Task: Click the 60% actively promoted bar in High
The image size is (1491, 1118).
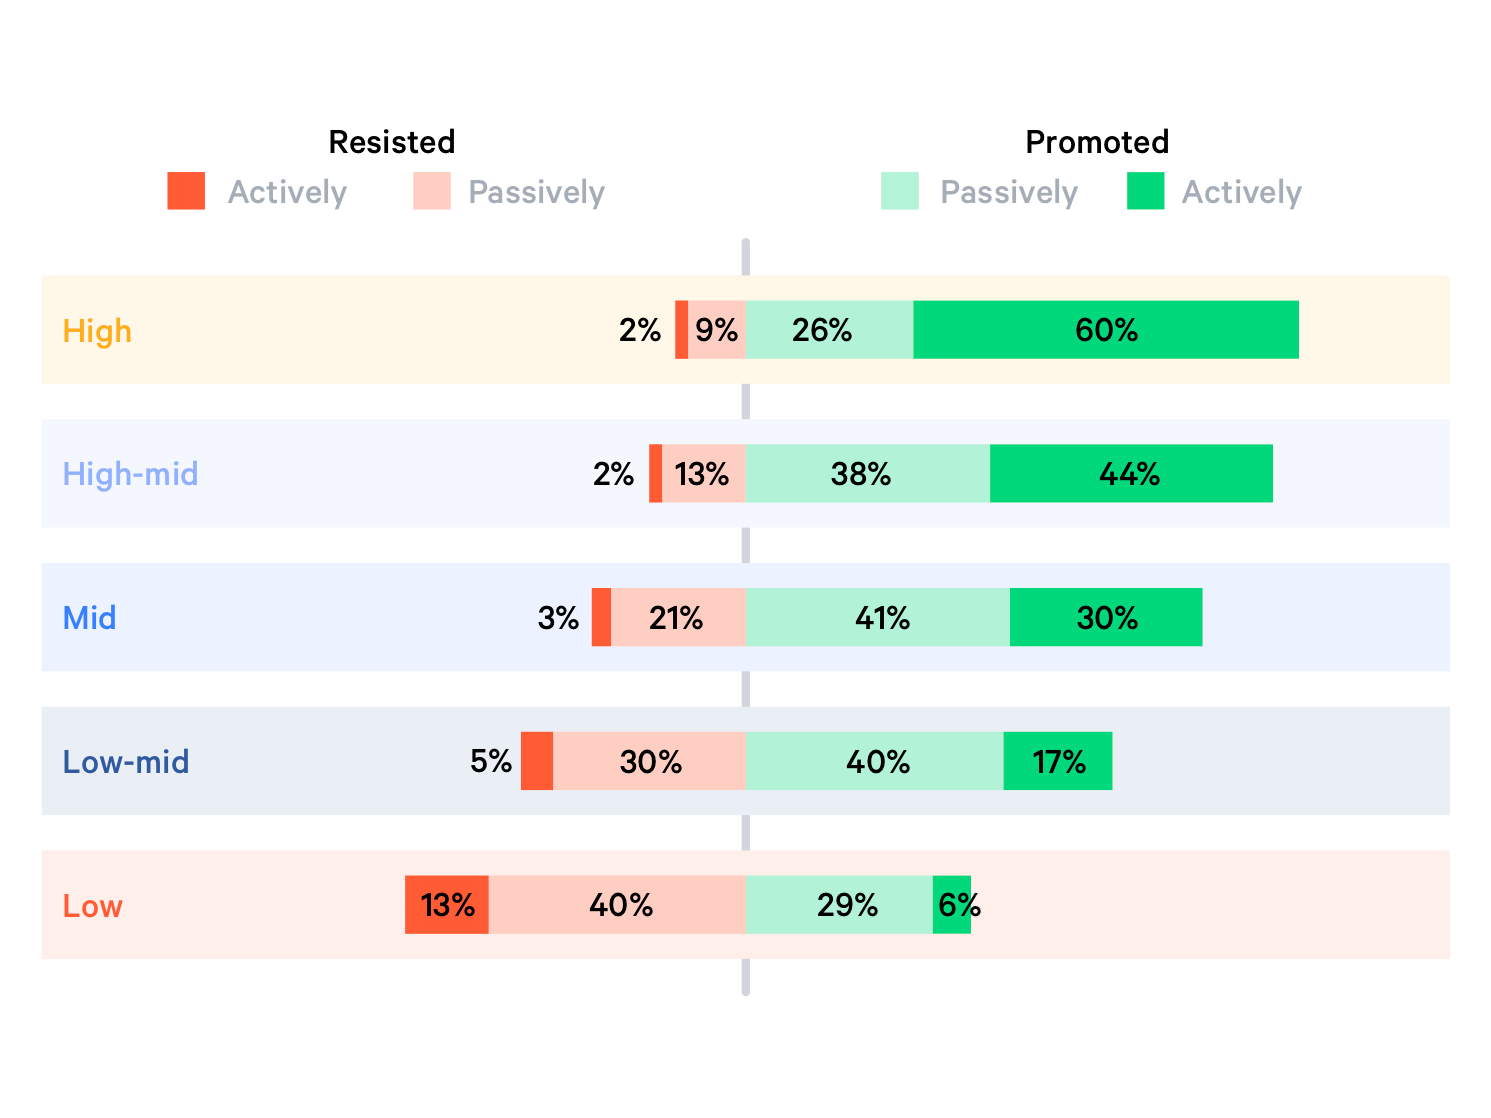Action: coord(1106,330)
